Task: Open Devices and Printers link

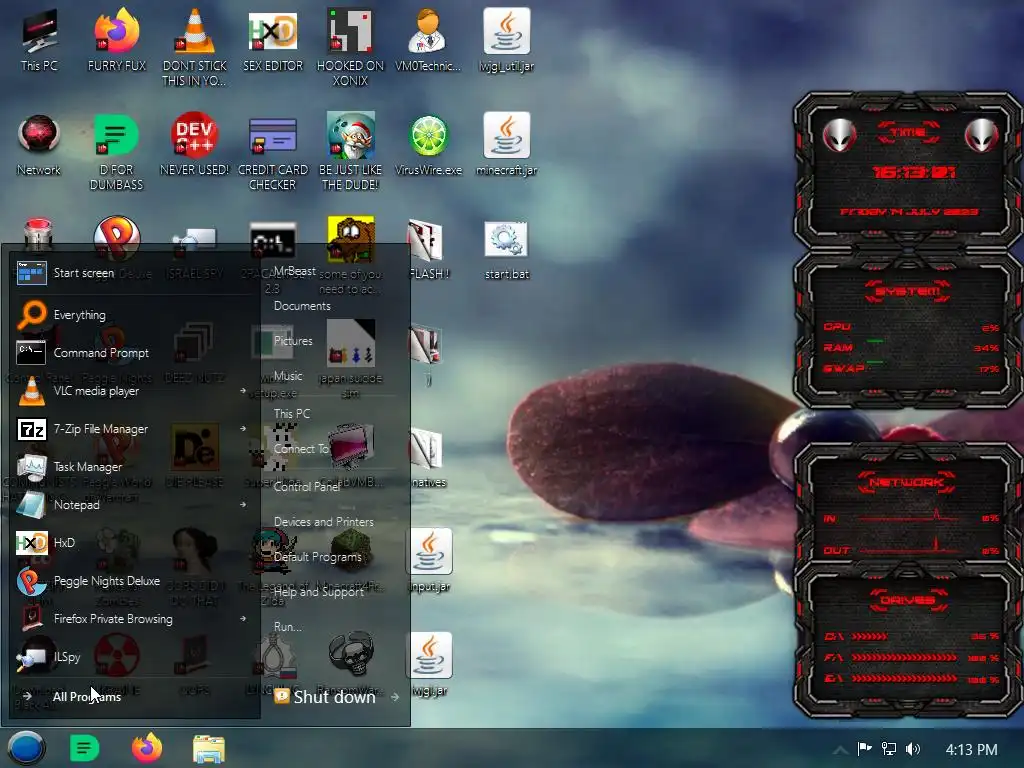Action: (x=324, y=522)
